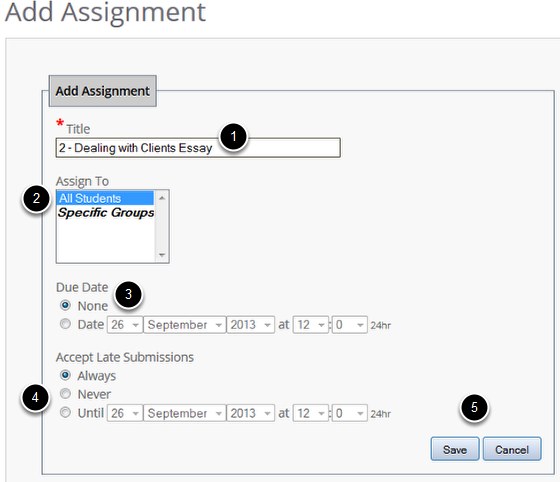Select the Due Date 'Date' radio button
The height and width of the screenshot is (482, 560).
[x=65, y=324]
